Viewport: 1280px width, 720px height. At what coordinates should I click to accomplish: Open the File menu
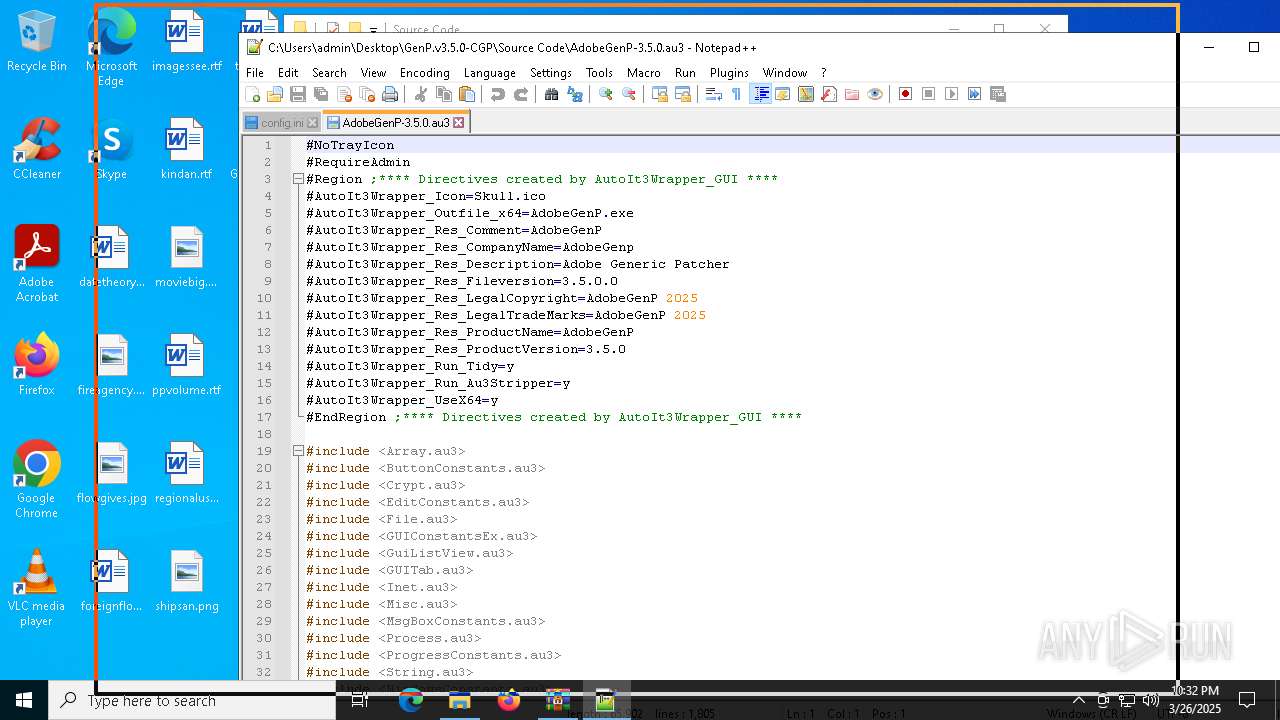(255, 73)
